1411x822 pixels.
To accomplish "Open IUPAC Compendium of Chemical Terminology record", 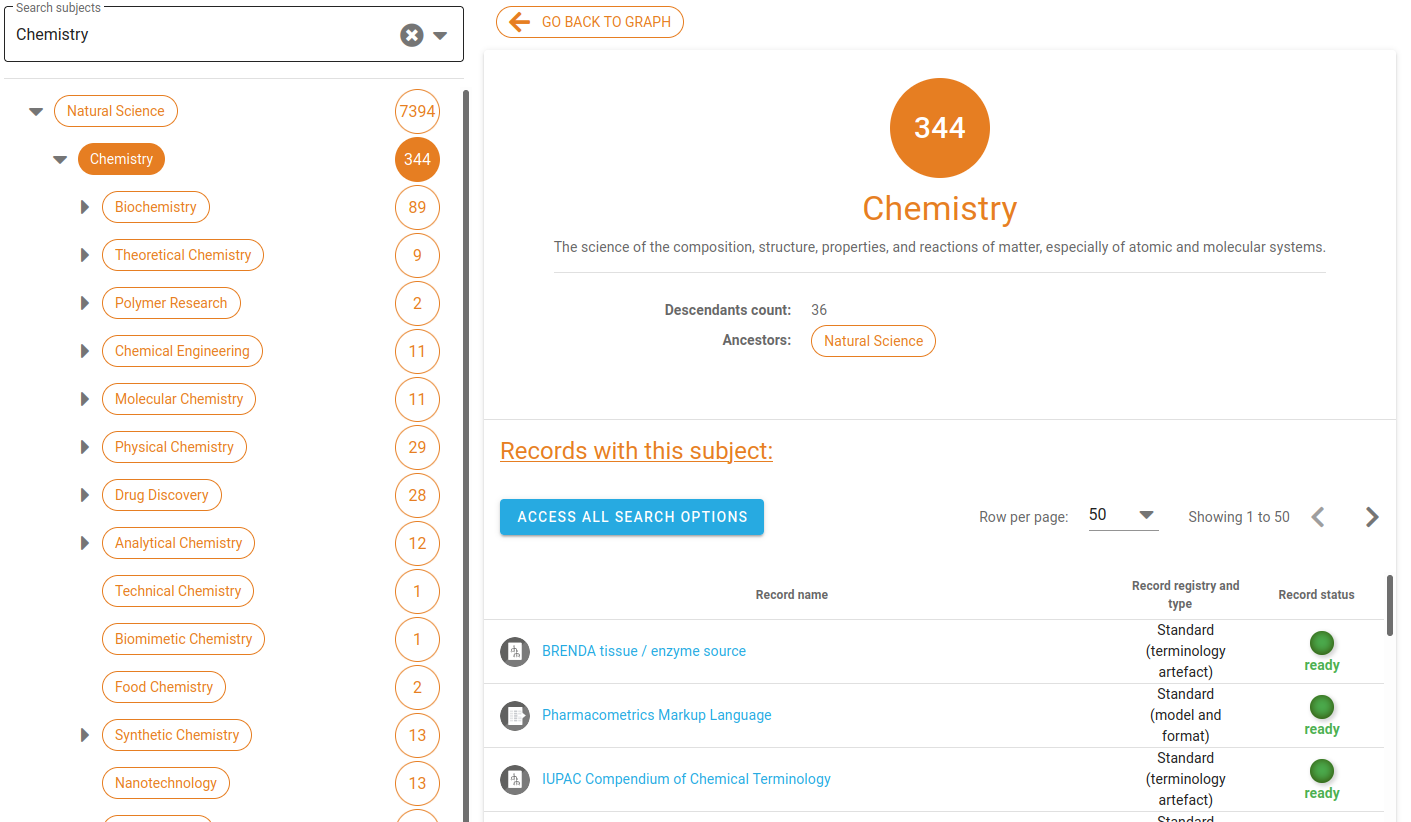I will point(686,779).
